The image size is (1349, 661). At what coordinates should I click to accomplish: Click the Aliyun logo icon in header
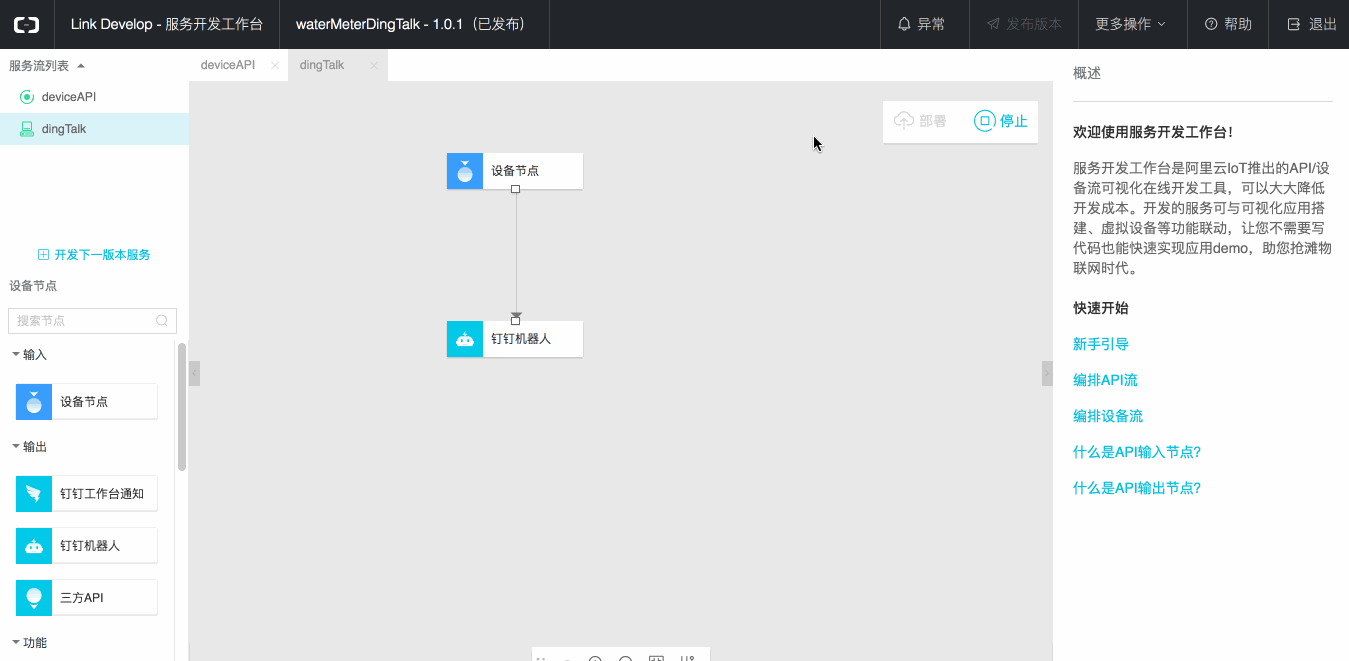click(x=25, y=24)
